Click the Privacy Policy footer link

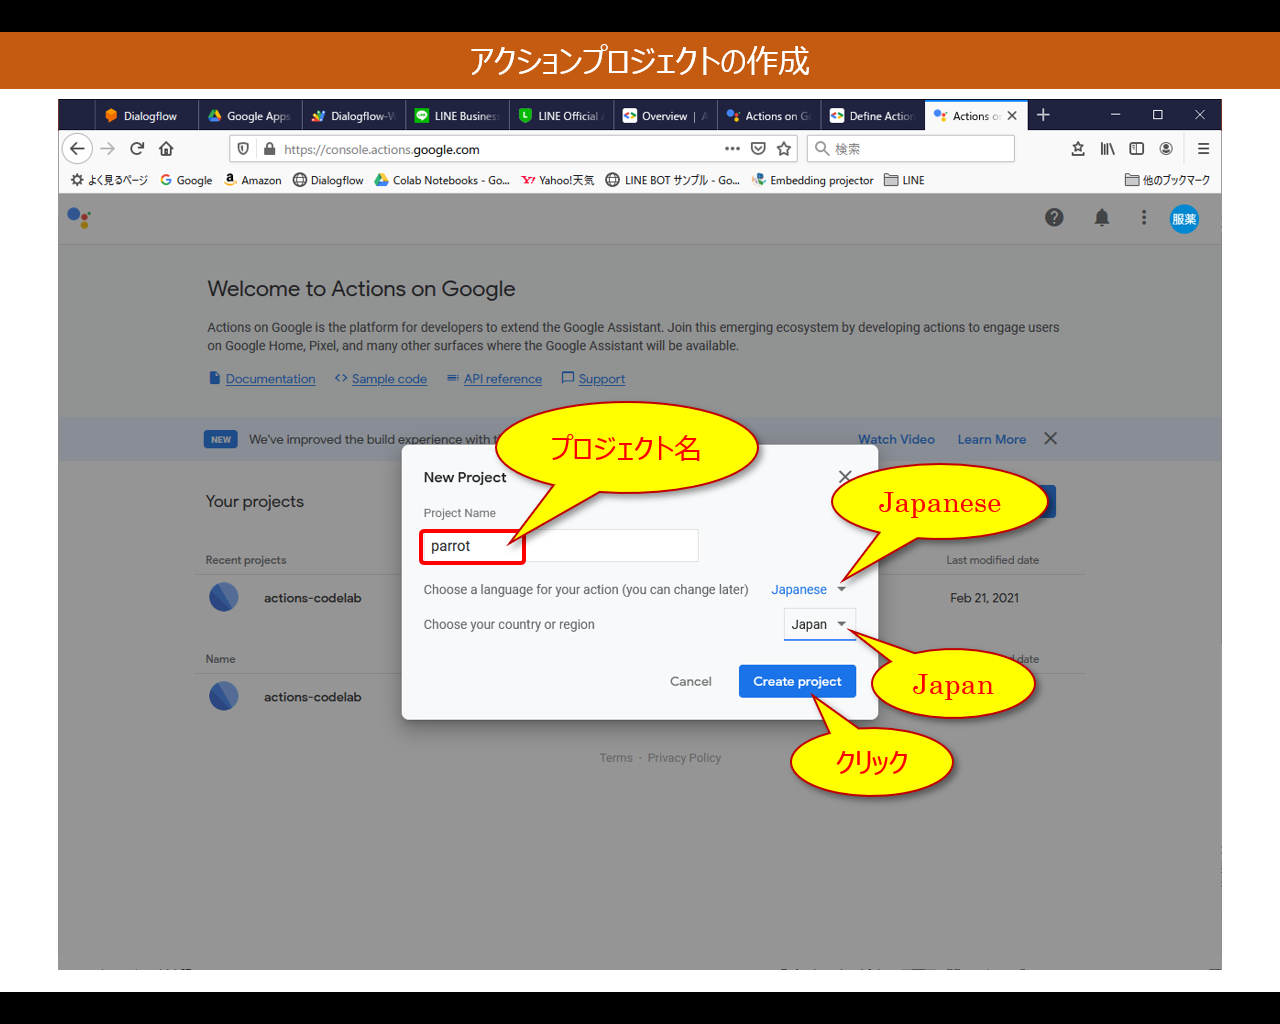(x=684, y=758)
